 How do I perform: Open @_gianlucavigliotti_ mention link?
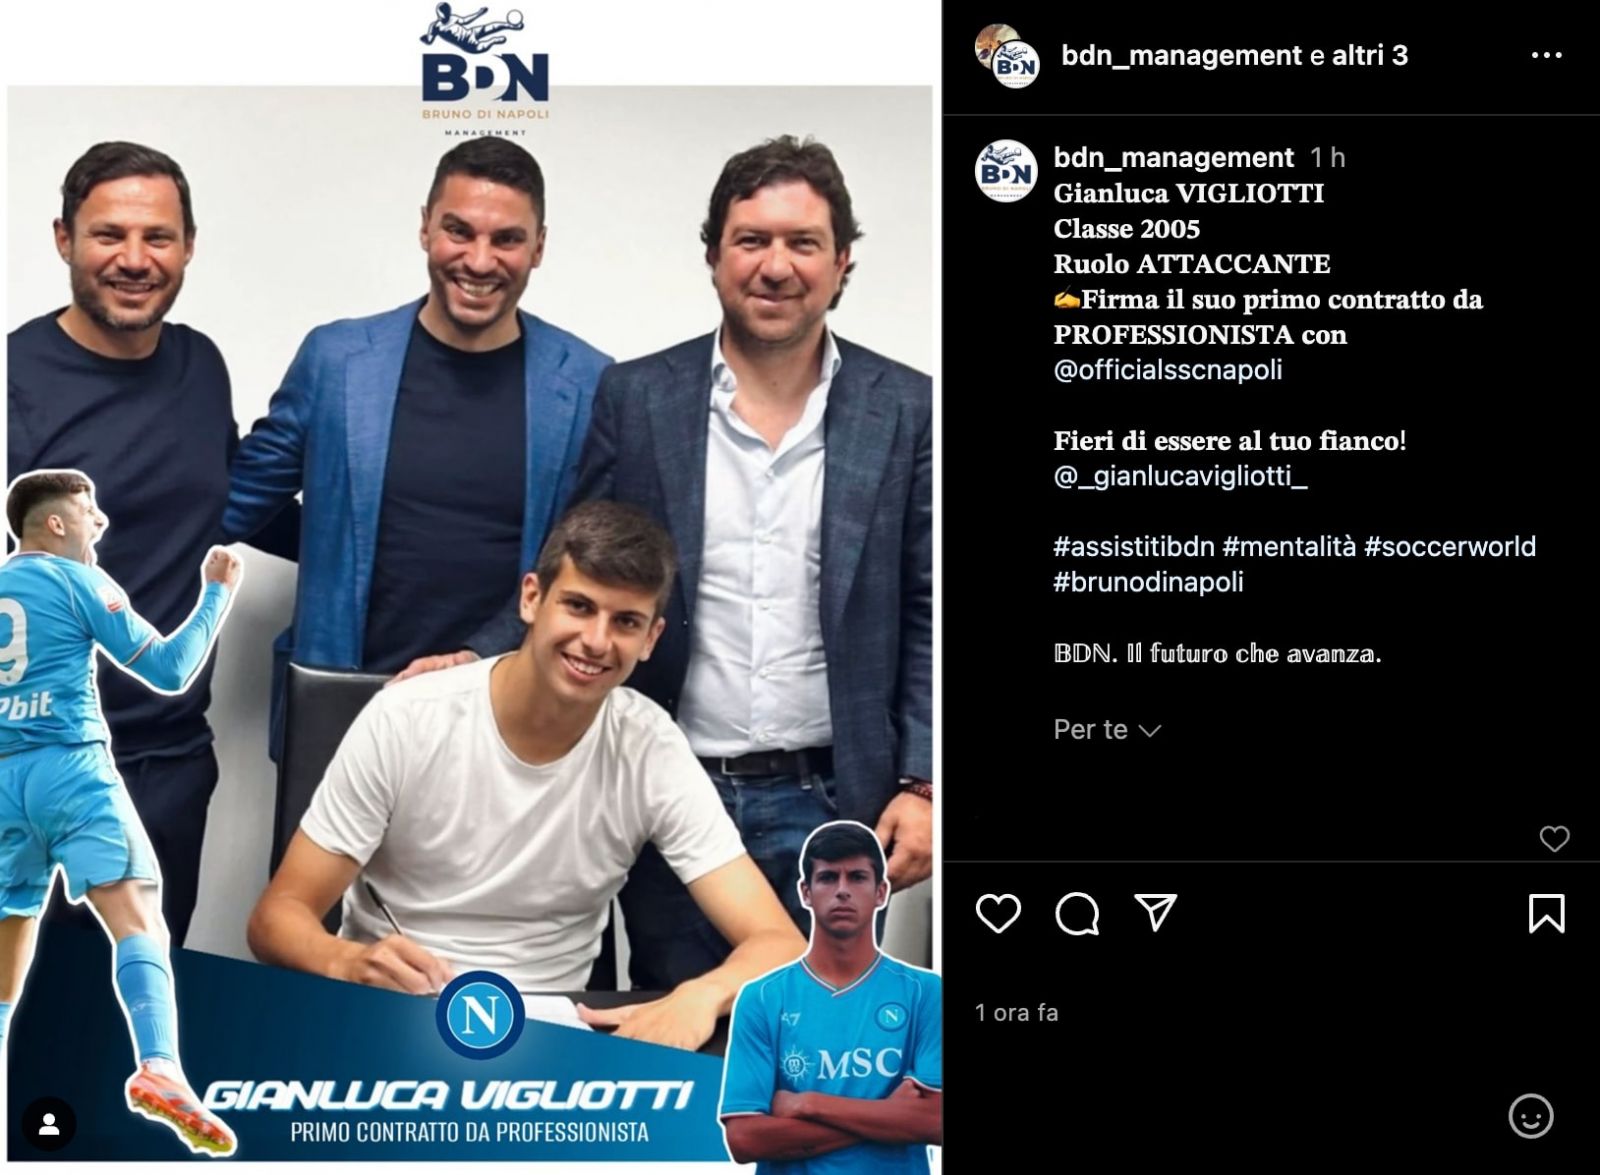coord(1180,476)
